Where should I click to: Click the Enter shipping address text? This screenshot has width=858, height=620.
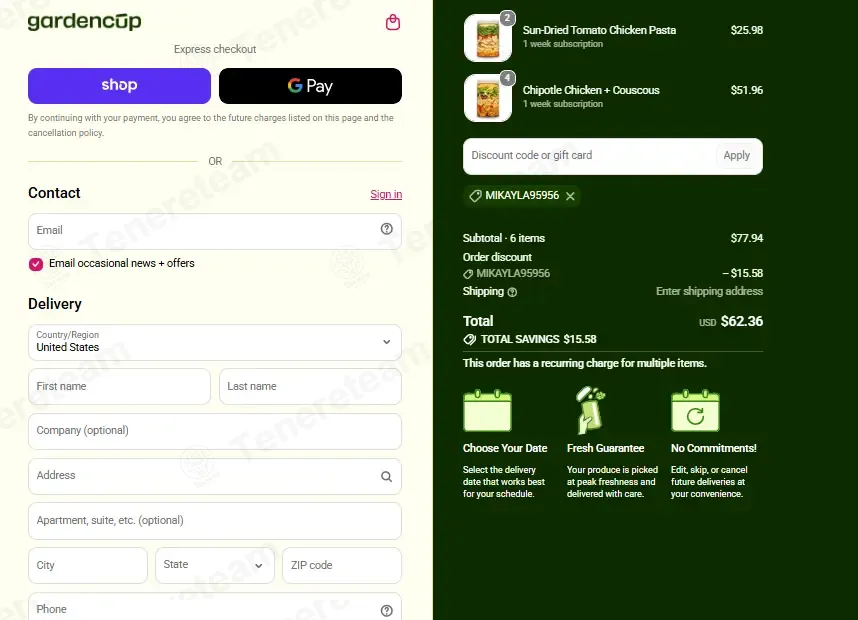point(709,292)
